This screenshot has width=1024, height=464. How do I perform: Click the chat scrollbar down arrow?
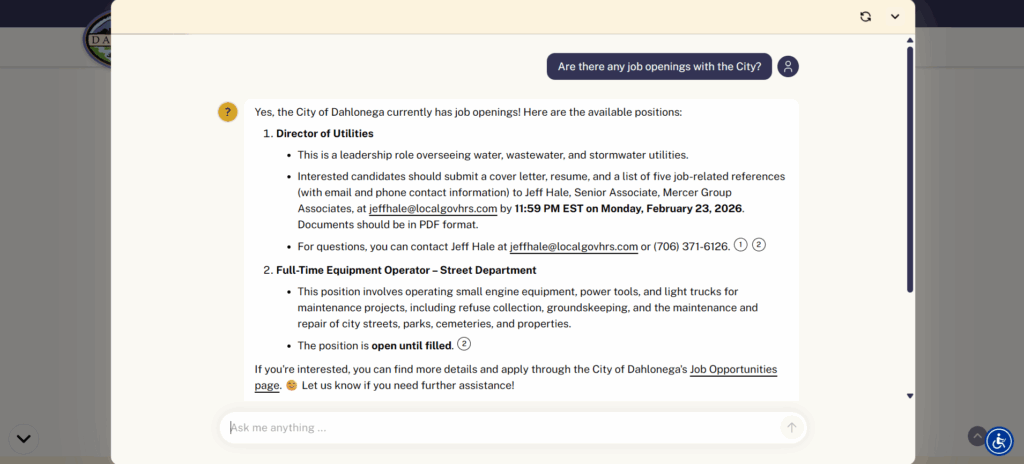click(910, 395)
